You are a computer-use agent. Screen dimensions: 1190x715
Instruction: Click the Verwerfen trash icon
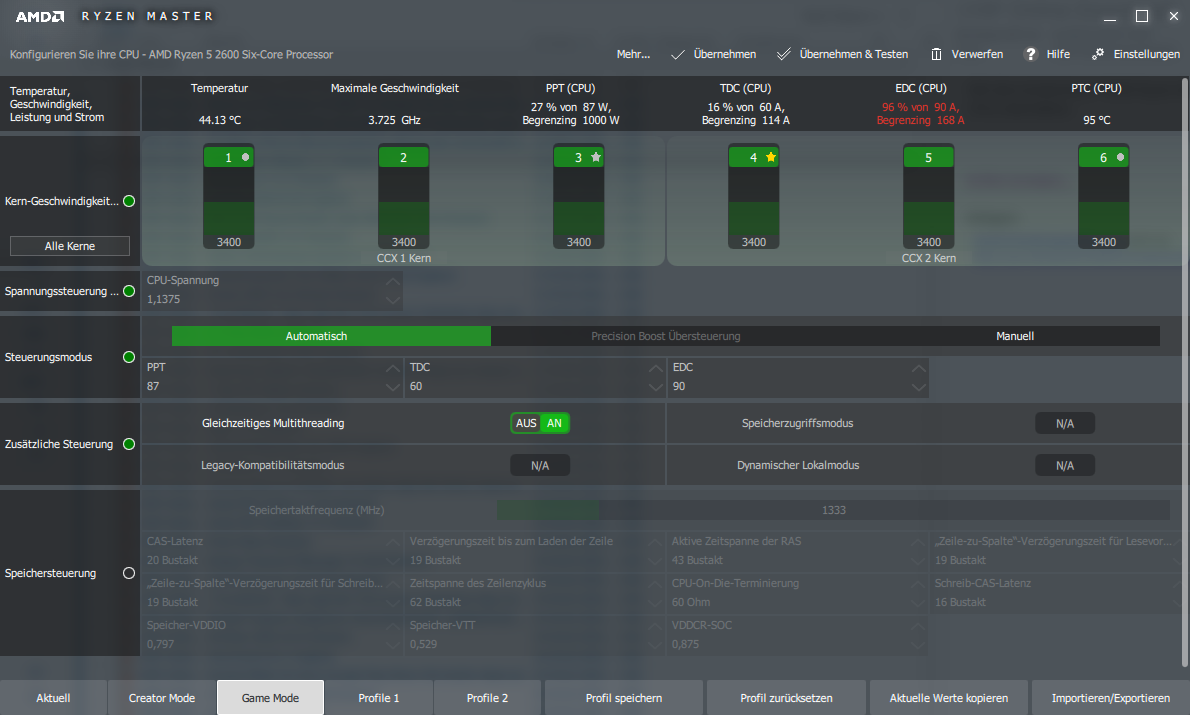click(x=936, y=54)
